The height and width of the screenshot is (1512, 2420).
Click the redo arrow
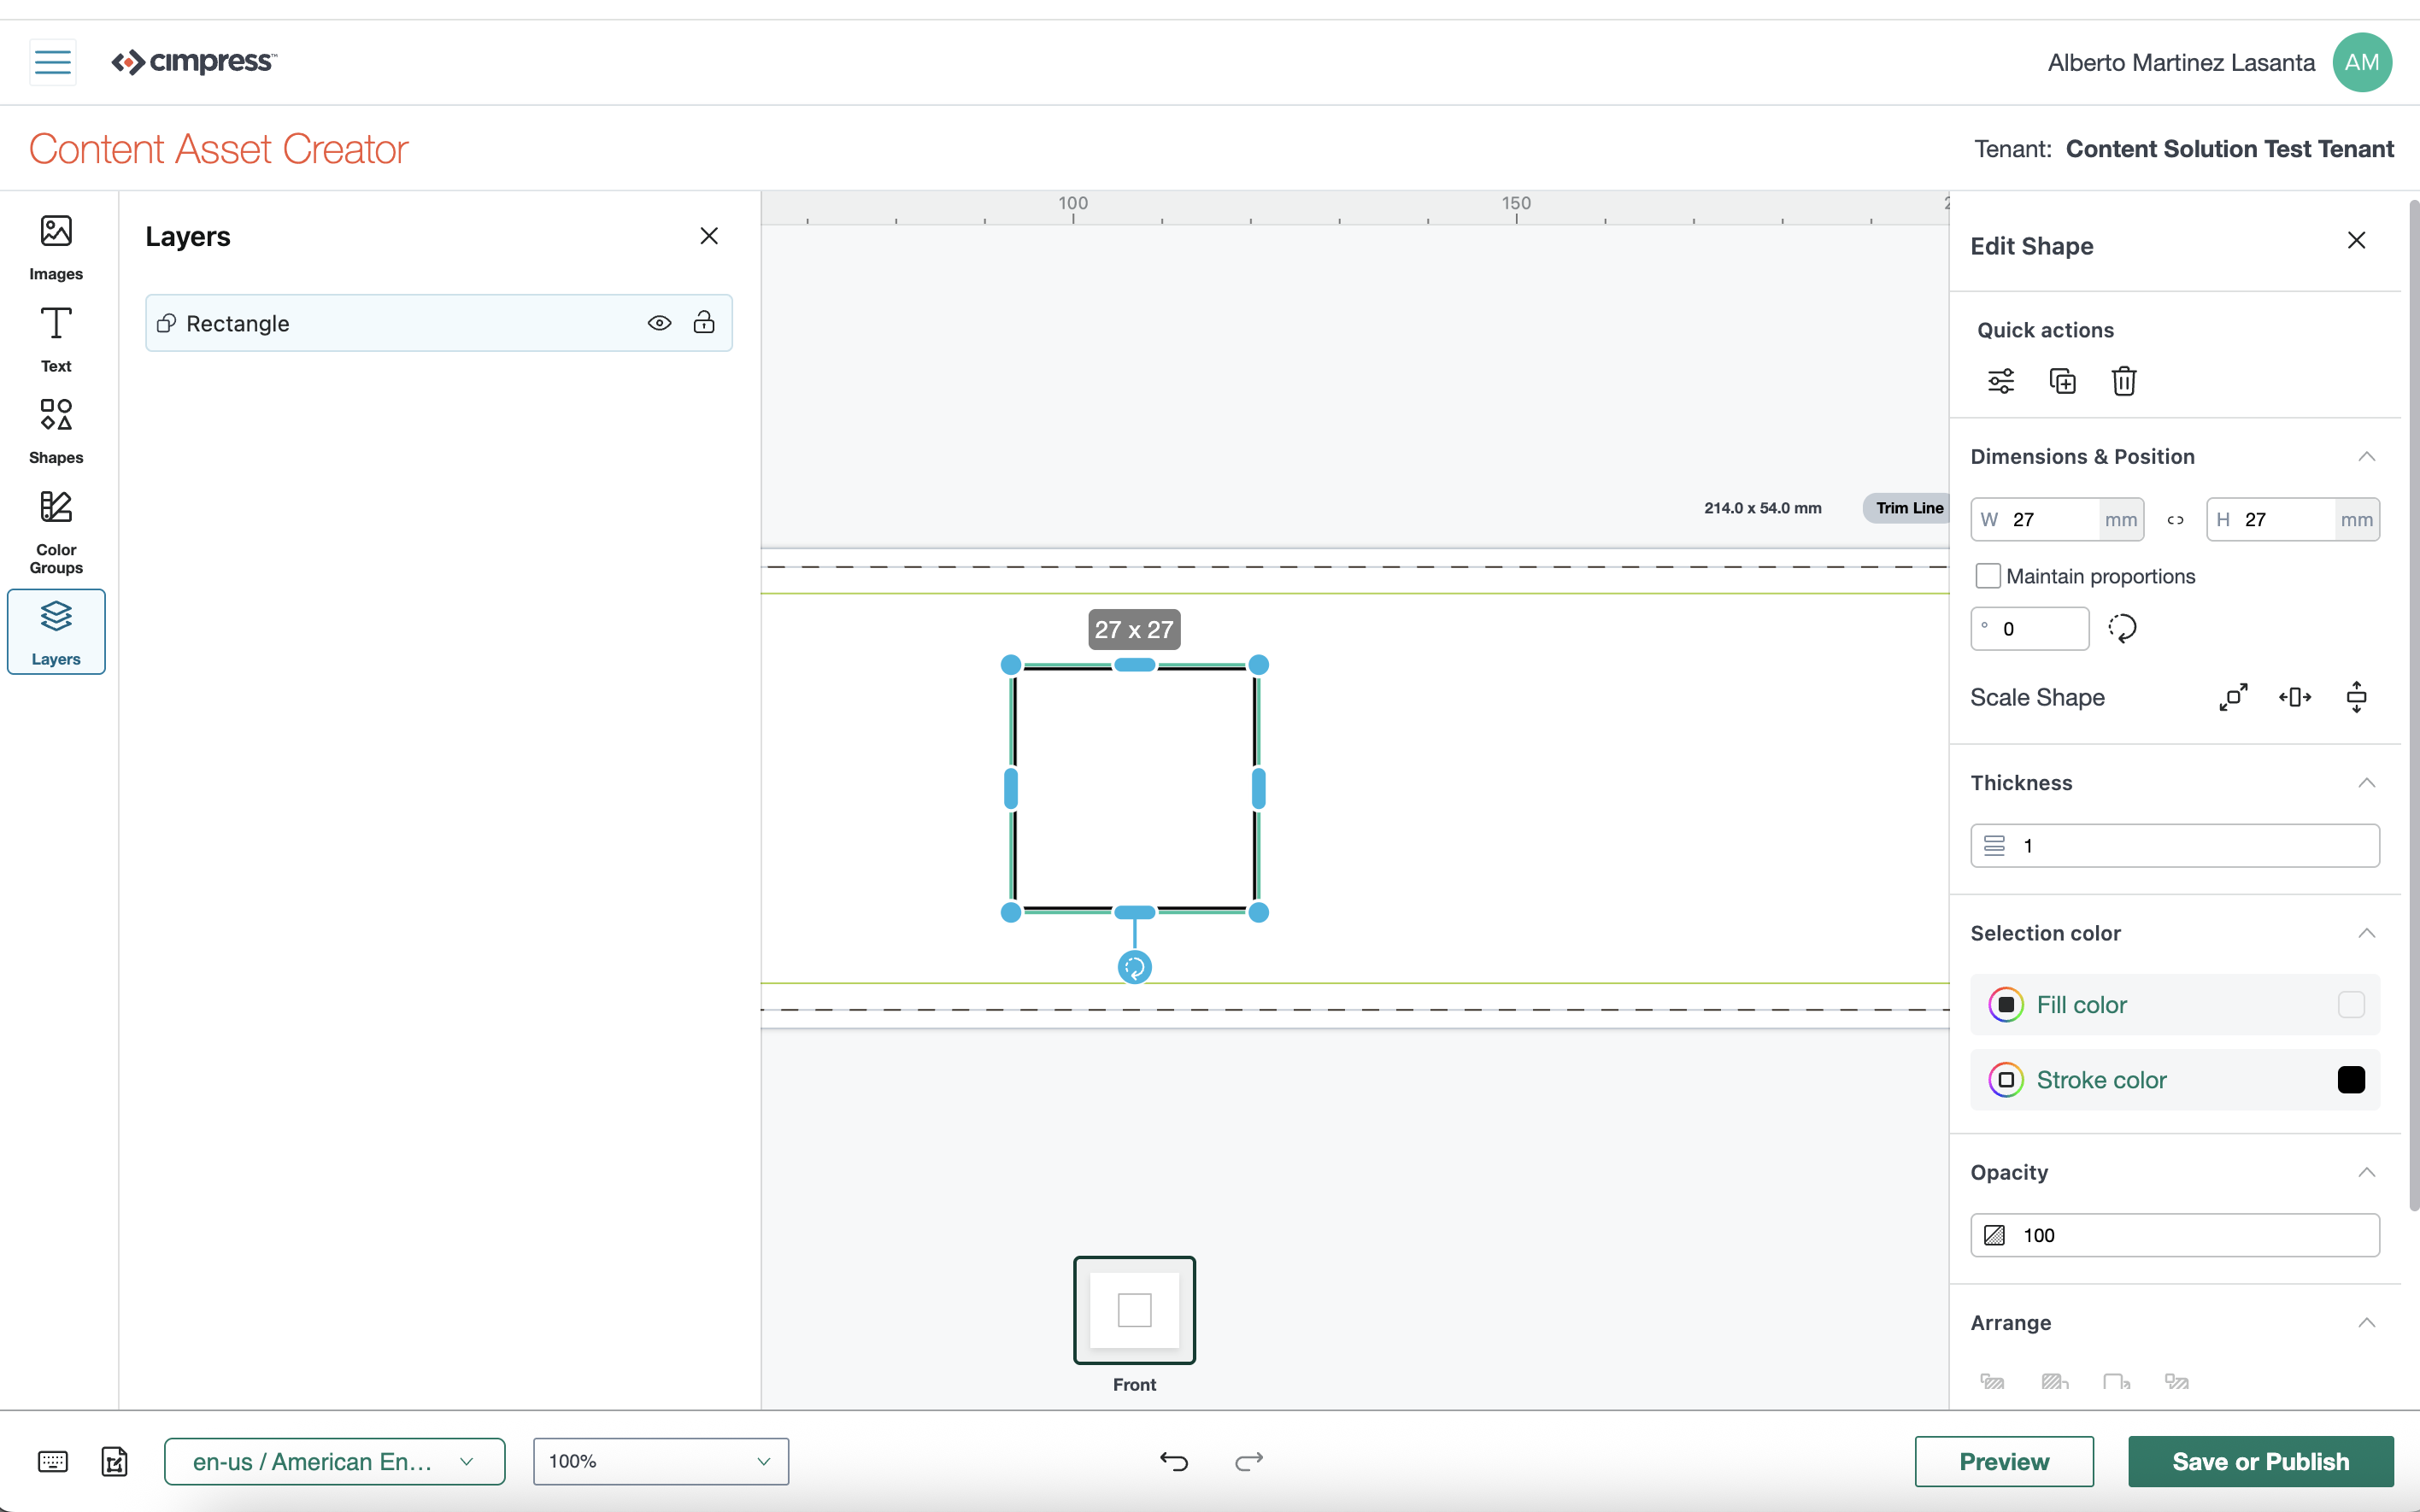pyautogui.click(x=1248, y=1461)
